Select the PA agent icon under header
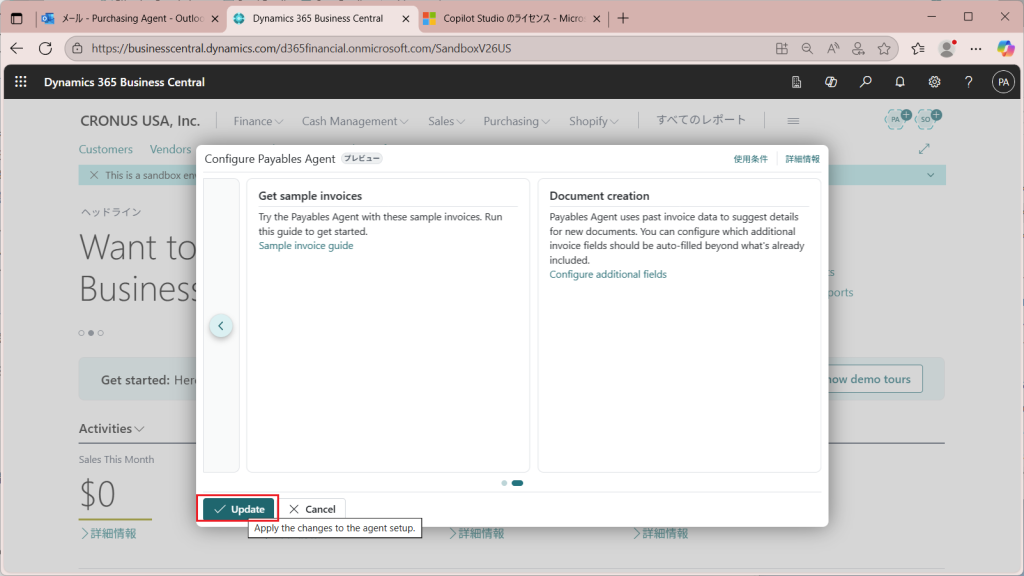The width and height of the screenshot is (1024, 576). click(897, 119)
